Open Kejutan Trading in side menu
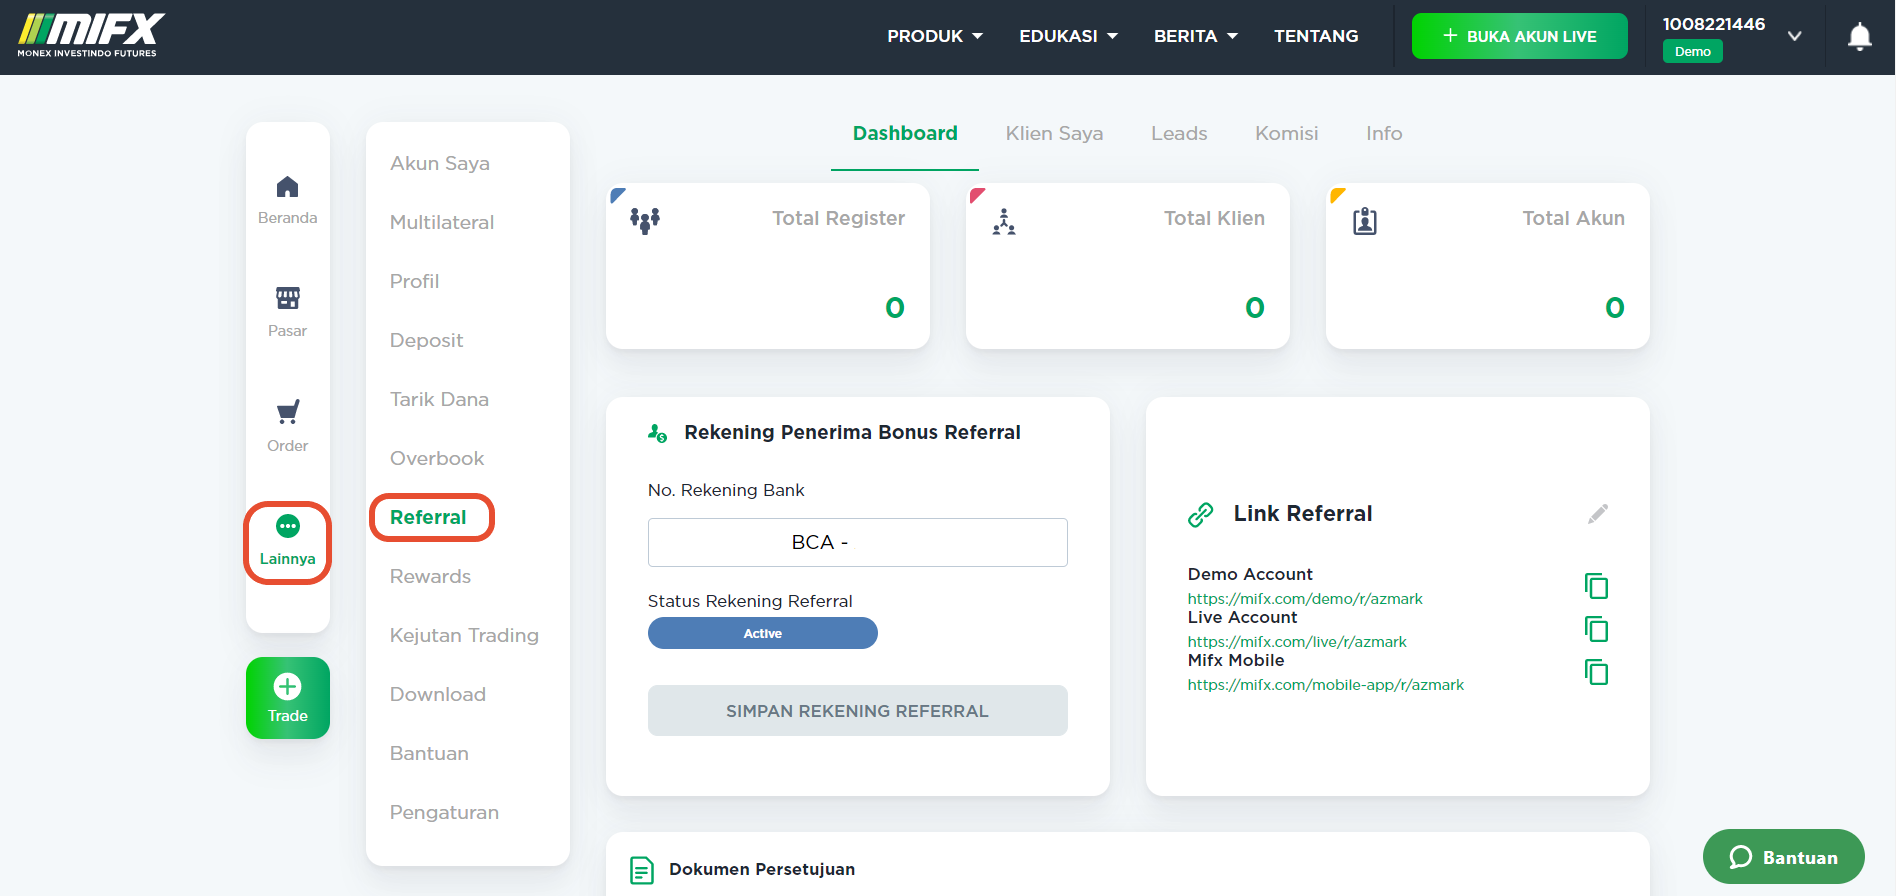 pos(464,635)
